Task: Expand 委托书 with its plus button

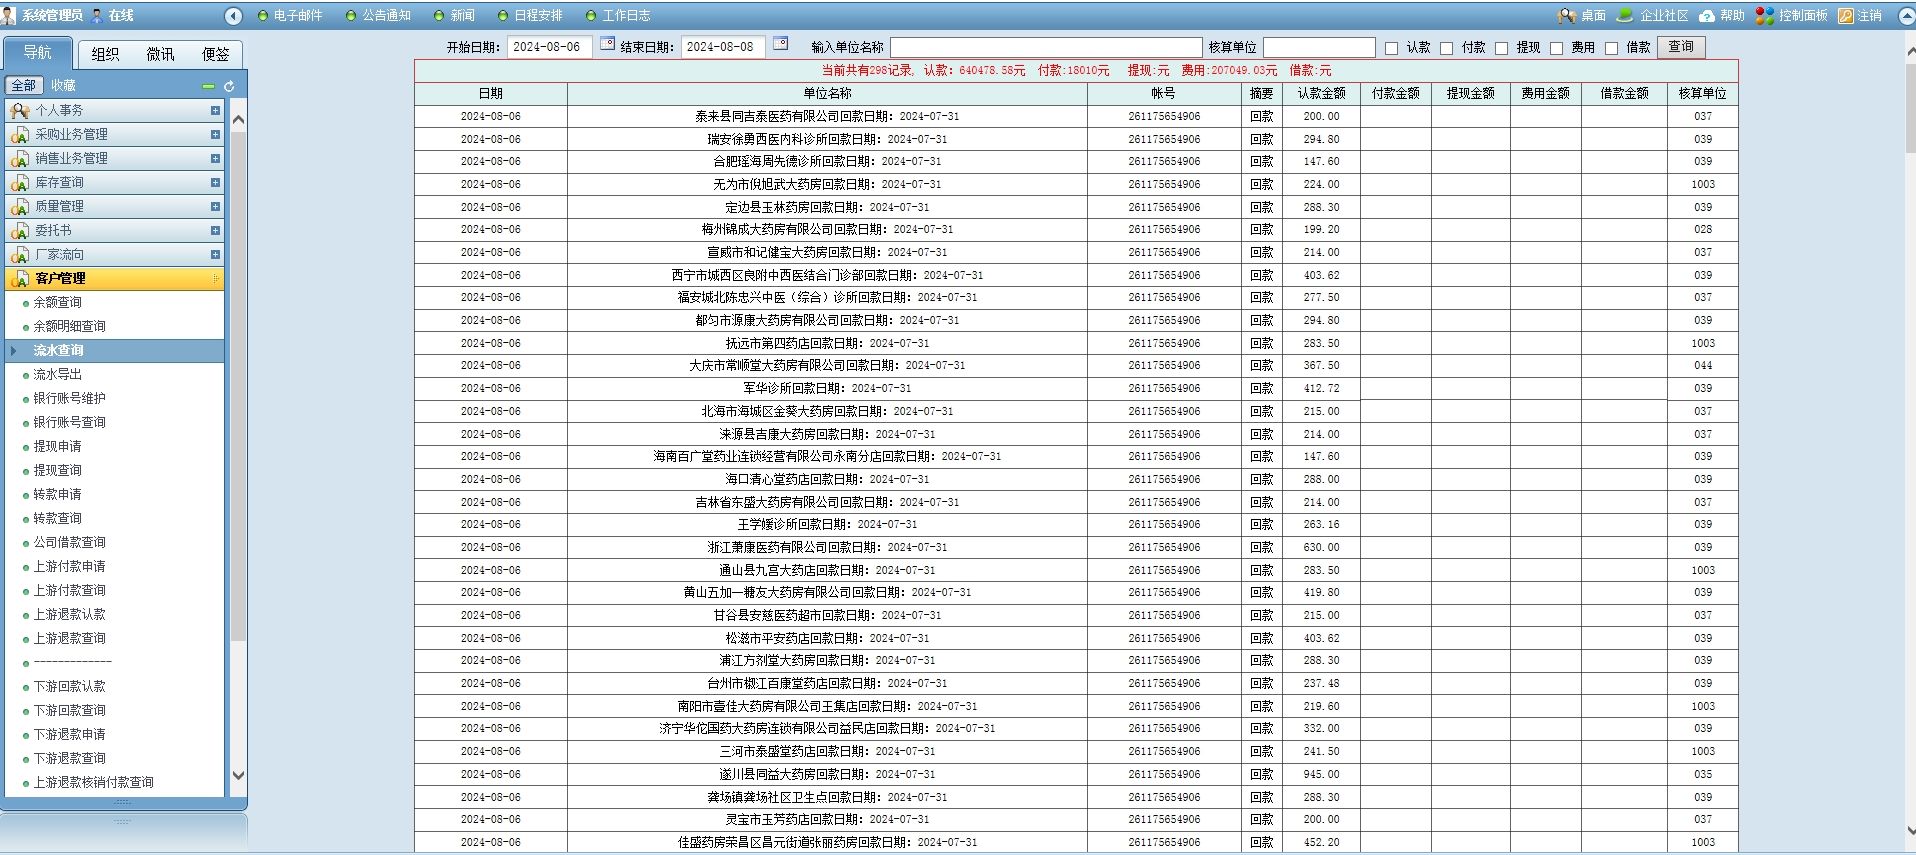Action: point(215,230)
